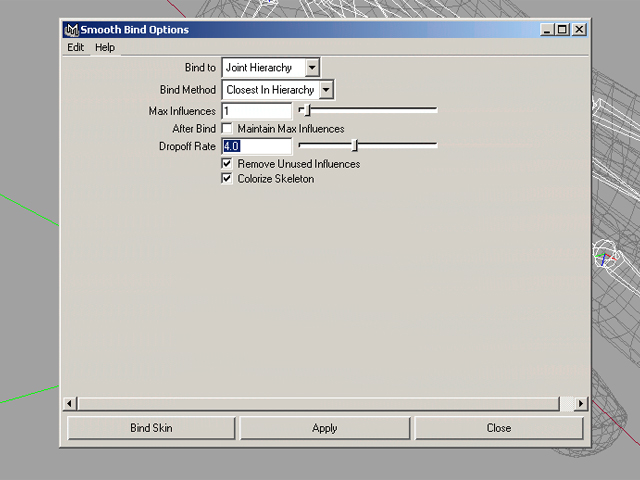Click the 'Max Influences' label text

pyautogui.click(x=182, y=111)
